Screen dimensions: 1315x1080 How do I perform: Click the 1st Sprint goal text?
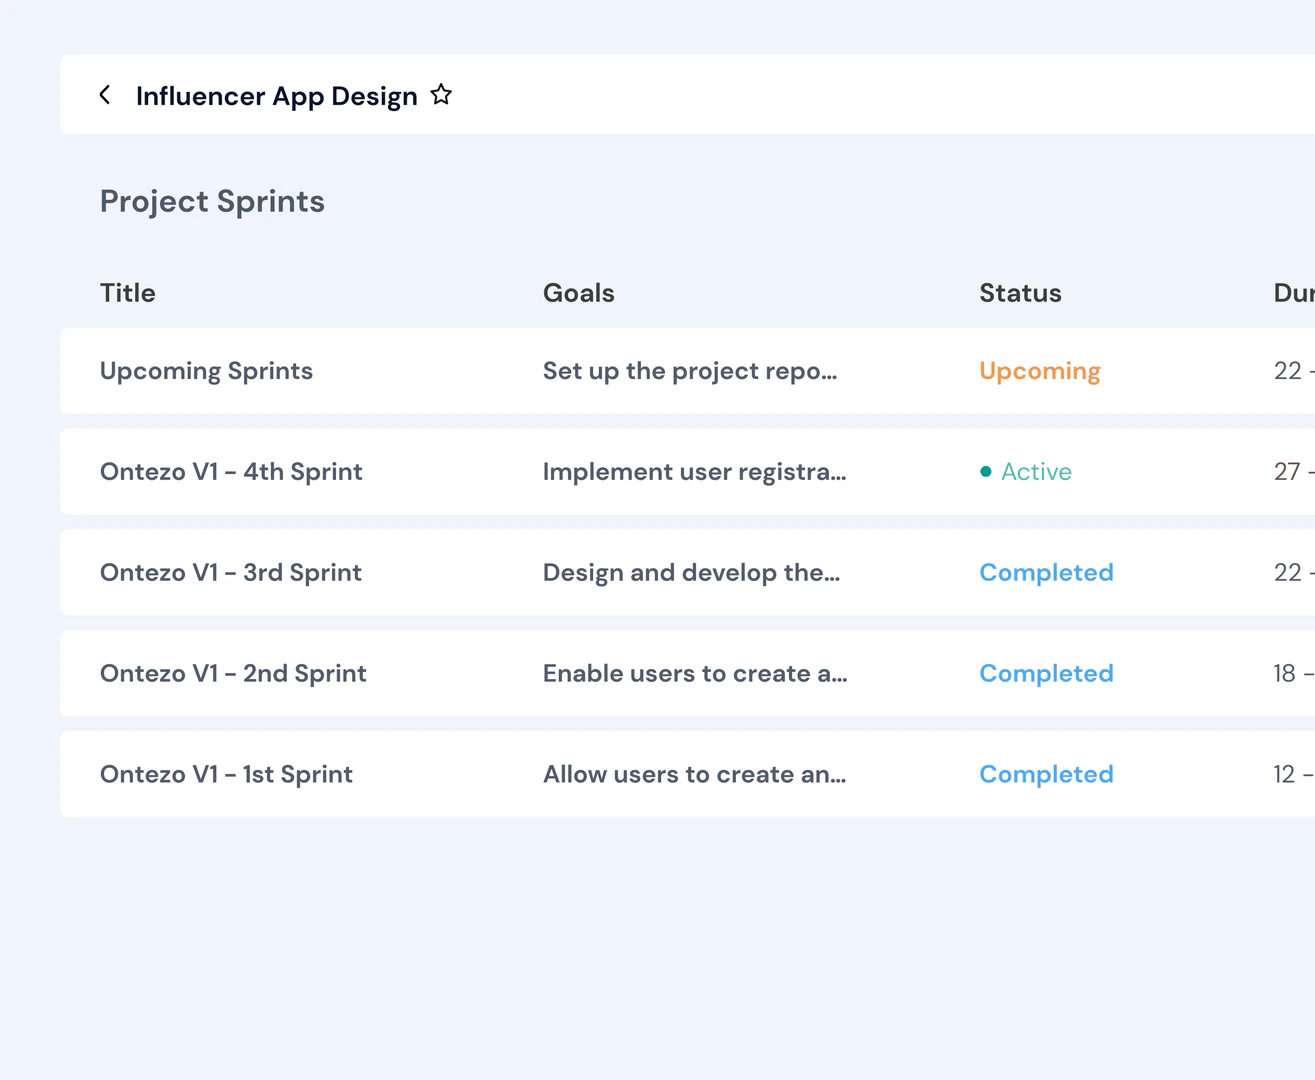(x=695, y=773)
